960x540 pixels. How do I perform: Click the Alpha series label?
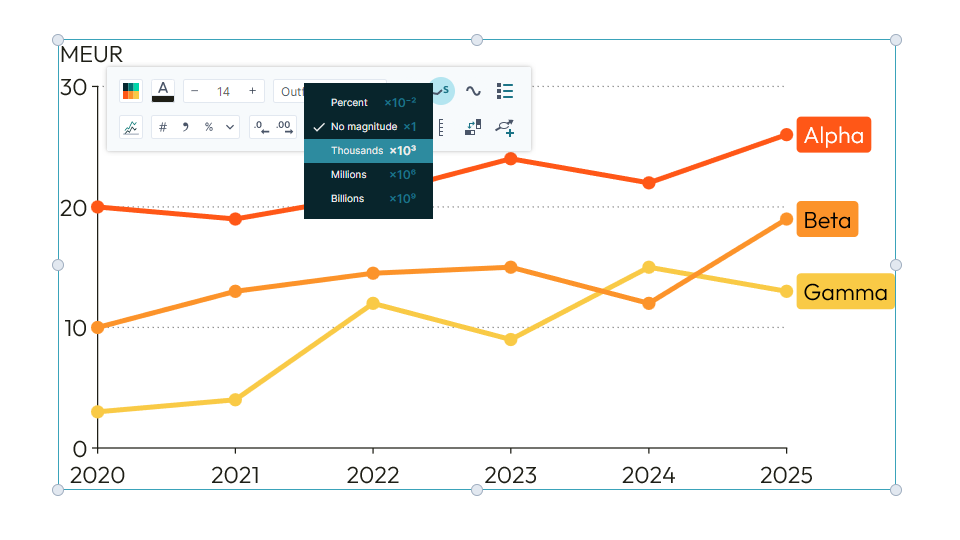833,135
